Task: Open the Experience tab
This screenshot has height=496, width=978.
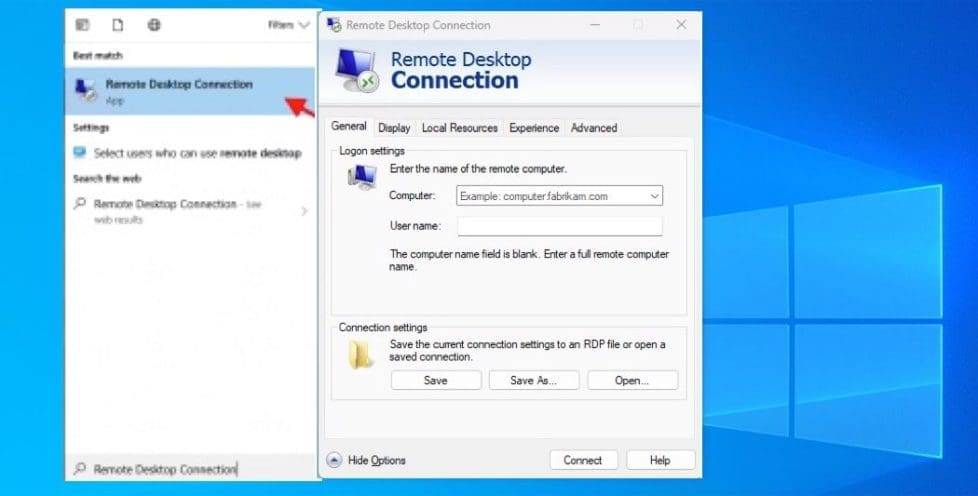Action: tap(534, 128)
